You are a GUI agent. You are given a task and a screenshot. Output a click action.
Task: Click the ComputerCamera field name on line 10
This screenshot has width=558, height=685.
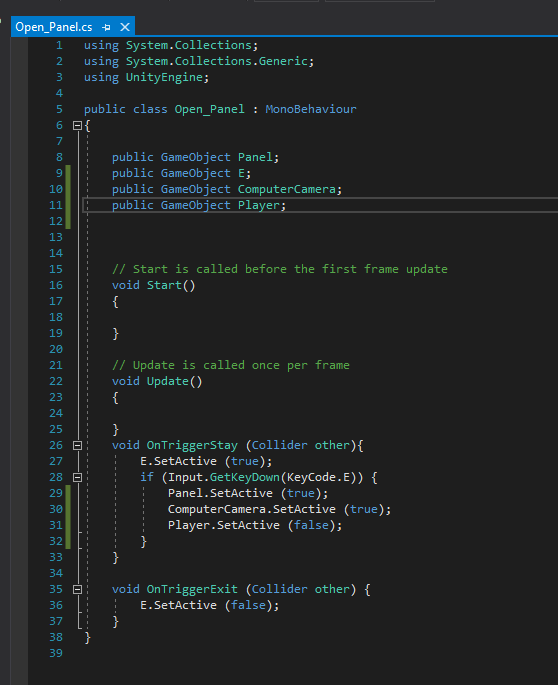pos(287,189)
